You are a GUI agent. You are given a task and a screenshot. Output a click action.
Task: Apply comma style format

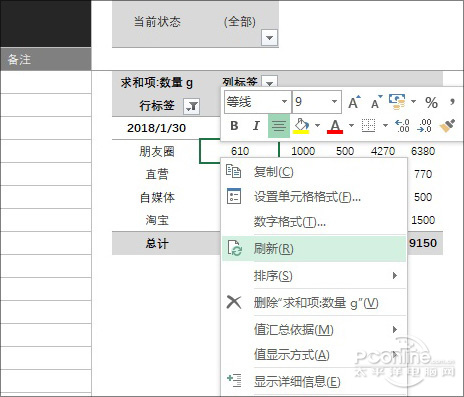(452, 101)
